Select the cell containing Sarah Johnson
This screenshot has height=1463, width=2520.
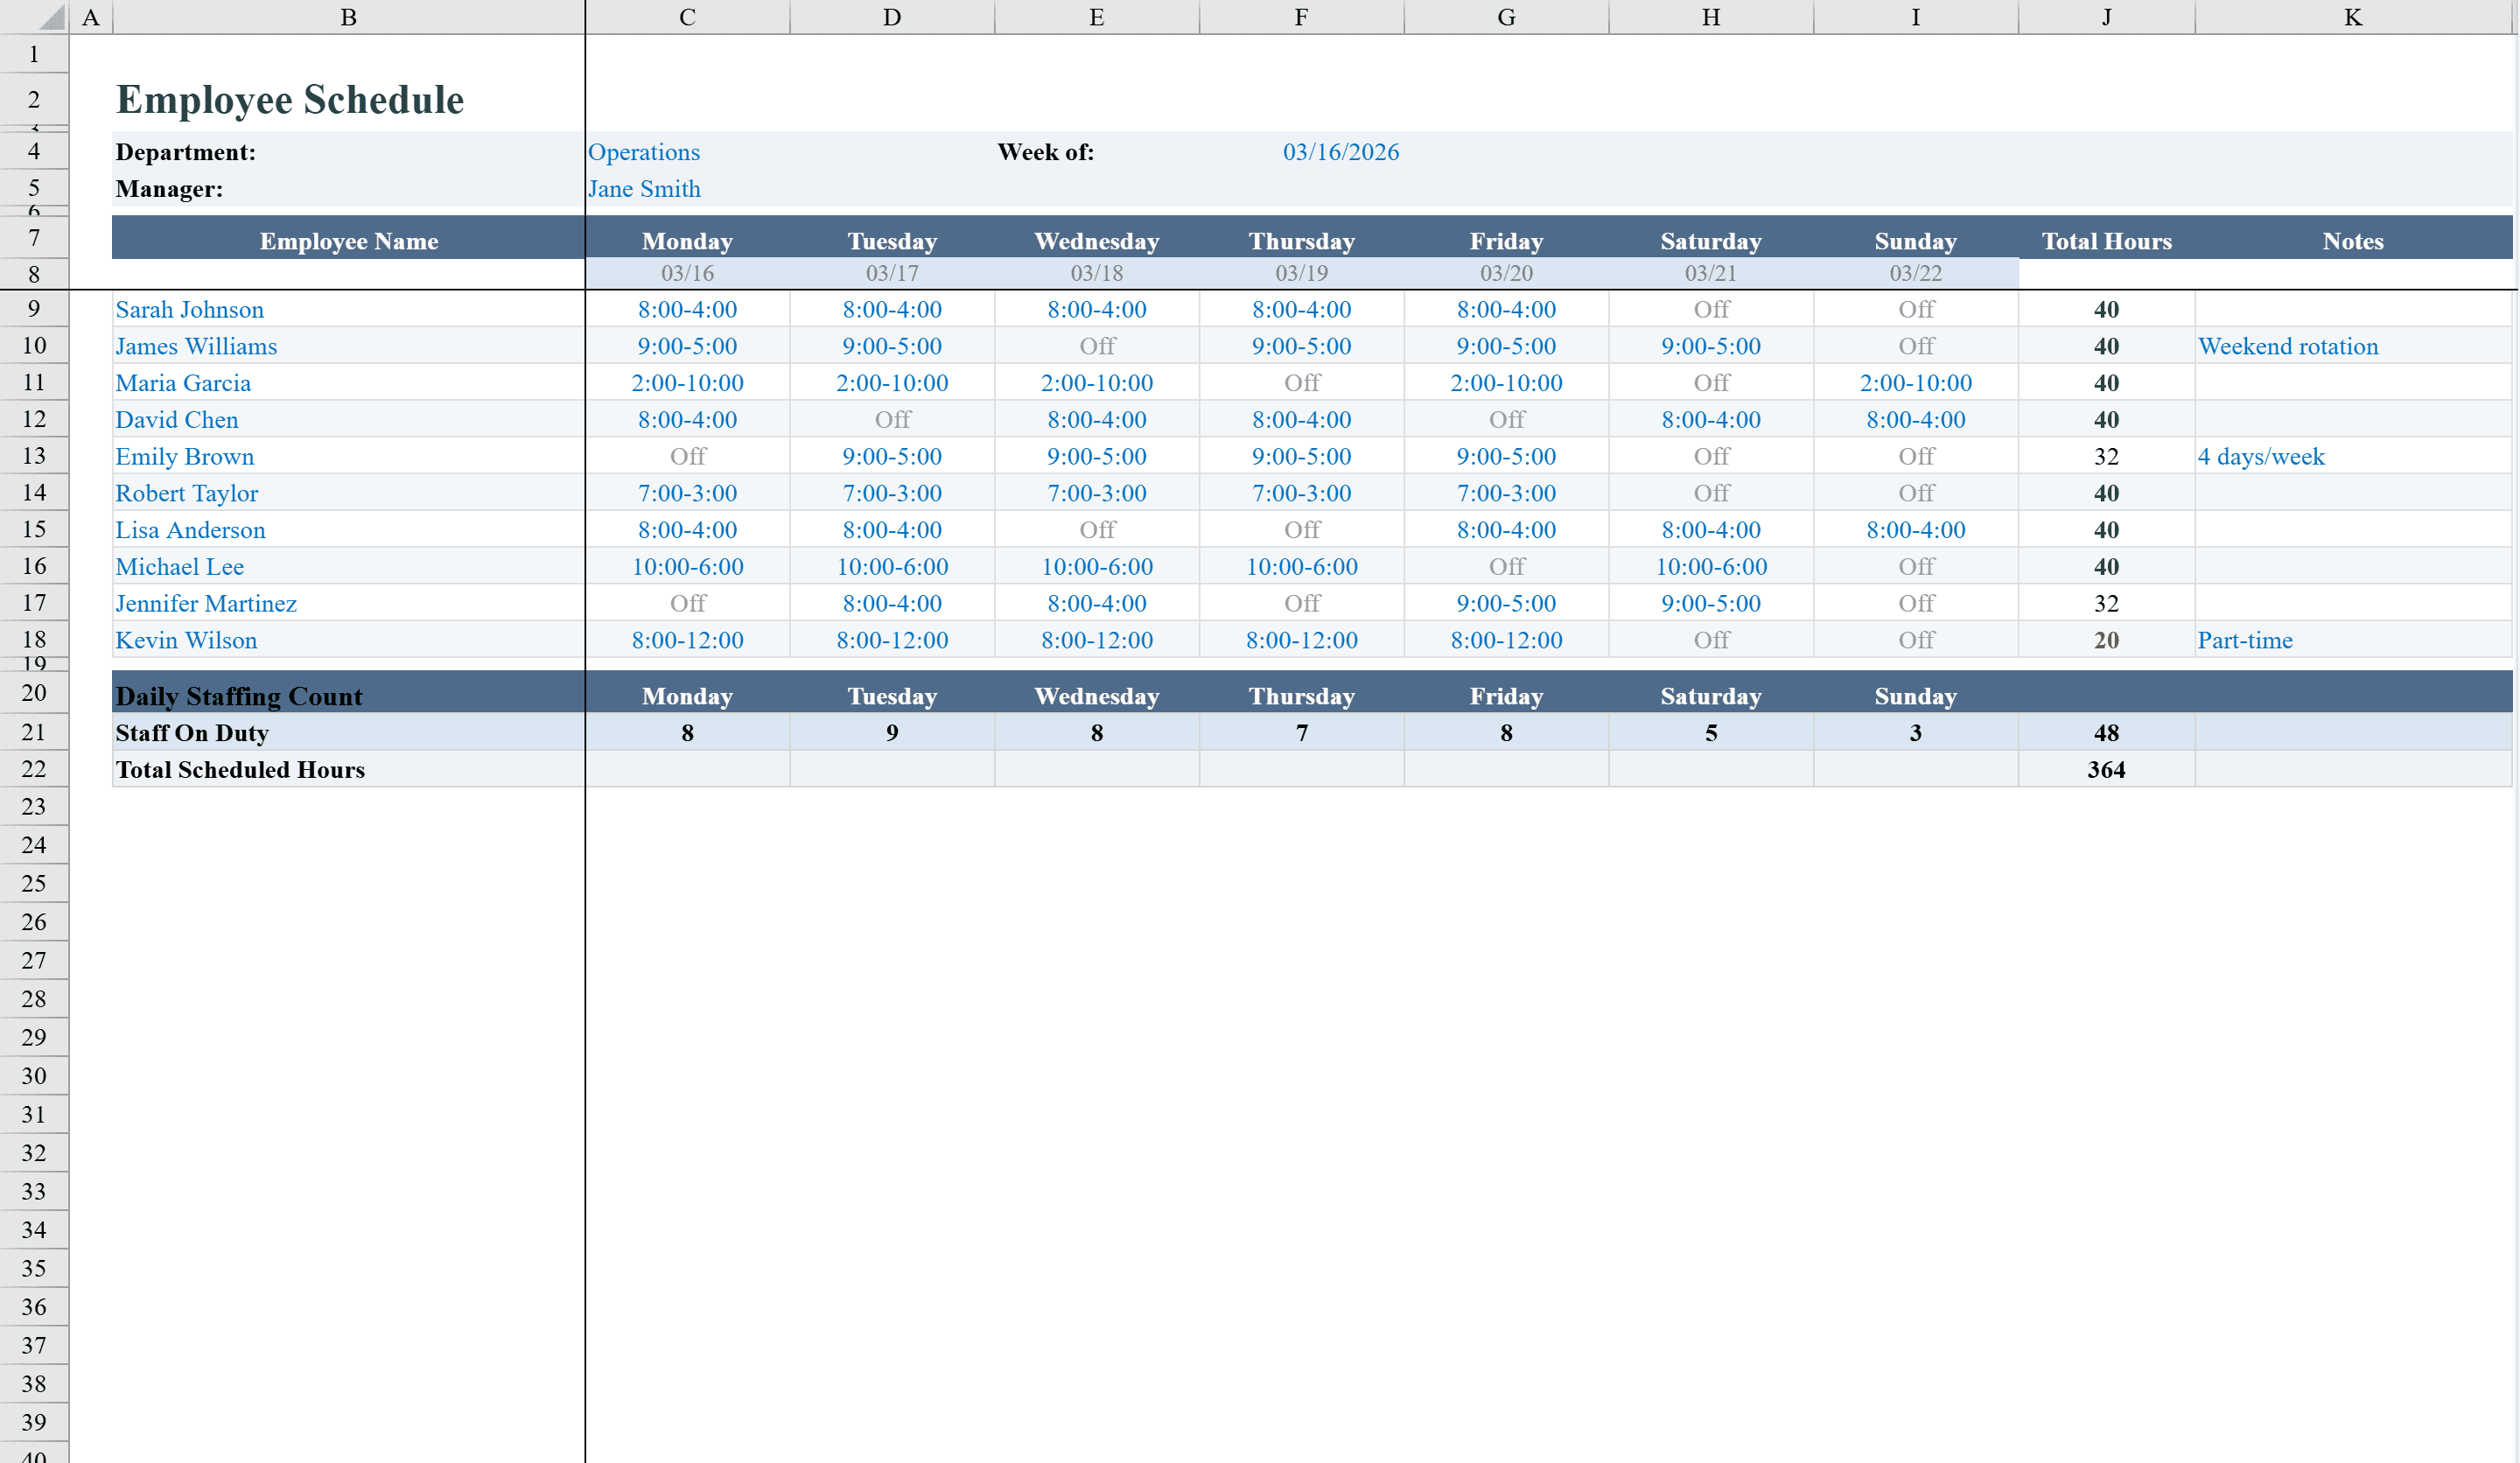[x=190, y=309]
